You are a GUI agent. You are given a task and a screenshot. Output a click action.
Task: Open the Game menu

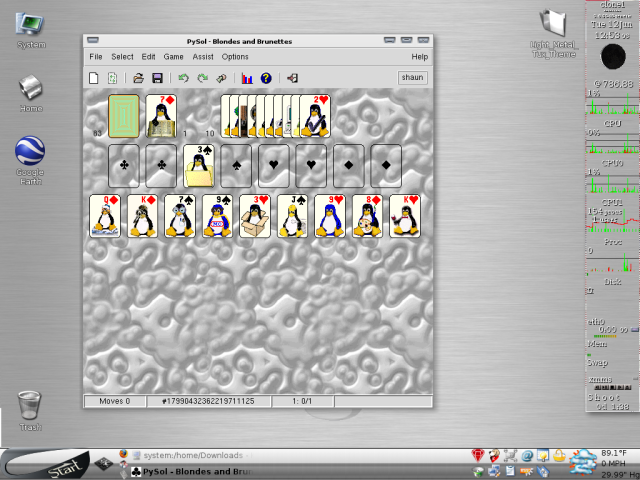[x=173, y=57]
